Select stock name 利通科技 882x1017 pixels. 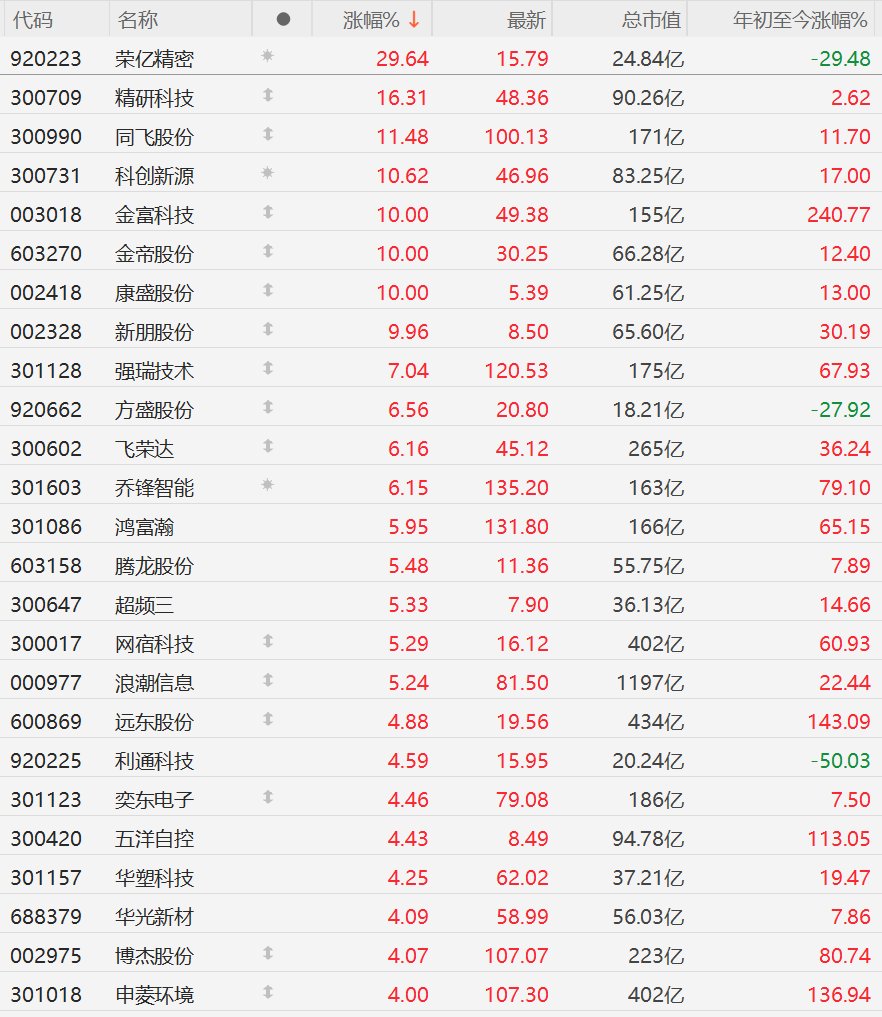tap(154, 761)
